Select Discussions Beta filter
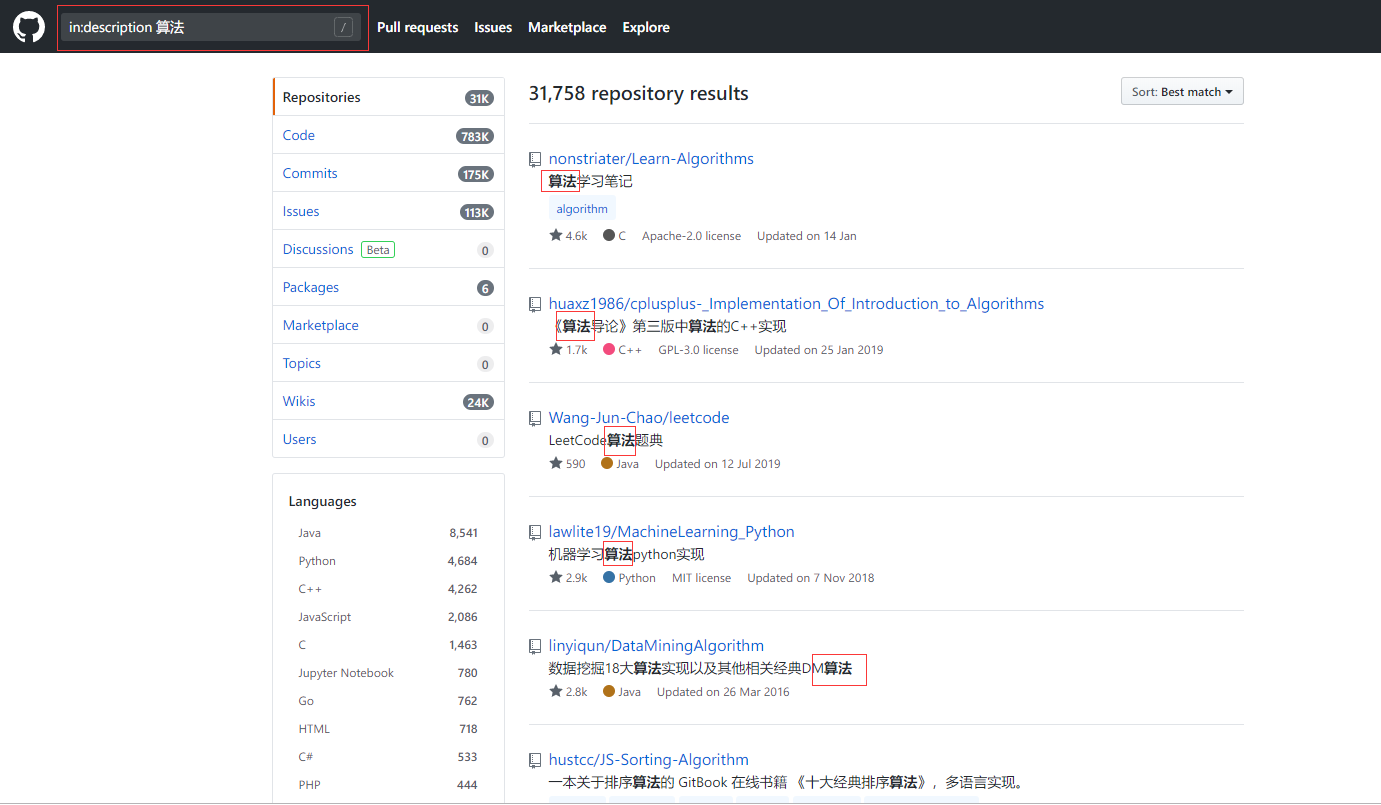 tap(388, 249)
